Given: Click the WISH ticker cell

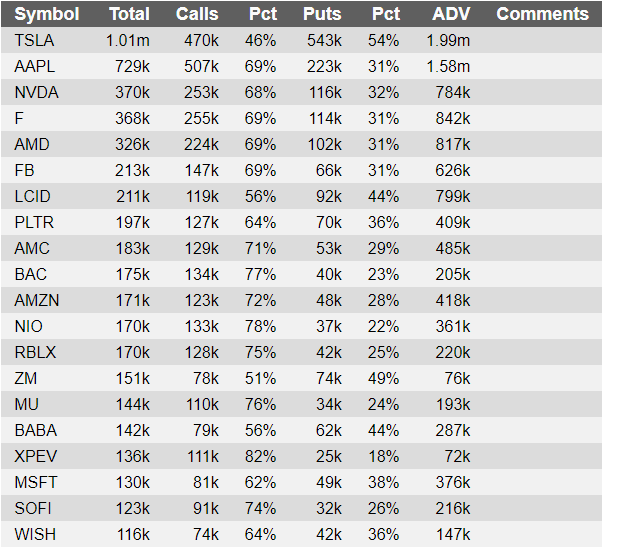Looking at the screenshot, I should point(35,535).
